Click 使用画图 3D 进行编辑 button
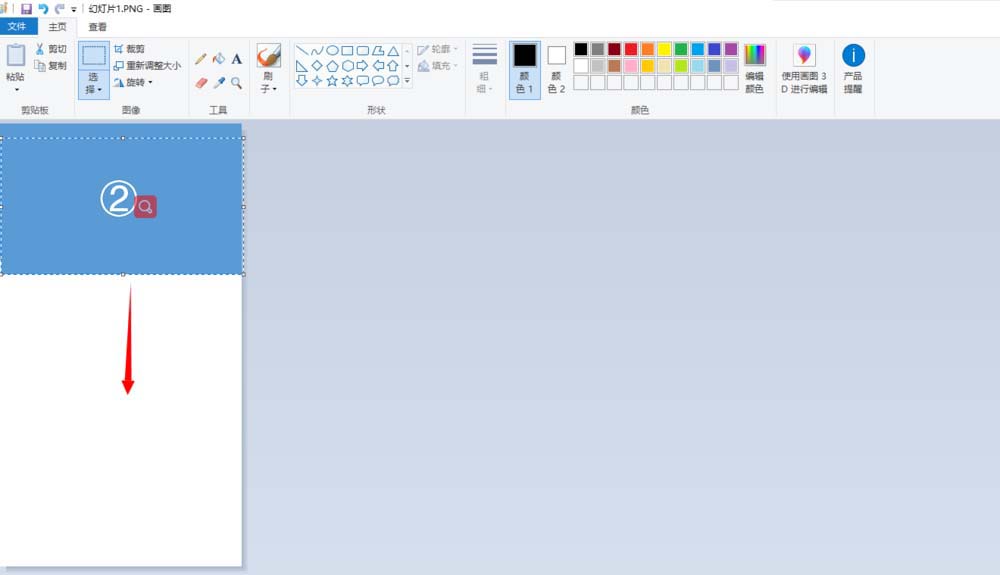This screenshot has width=1000, height=575. click(x=804, y=69)
